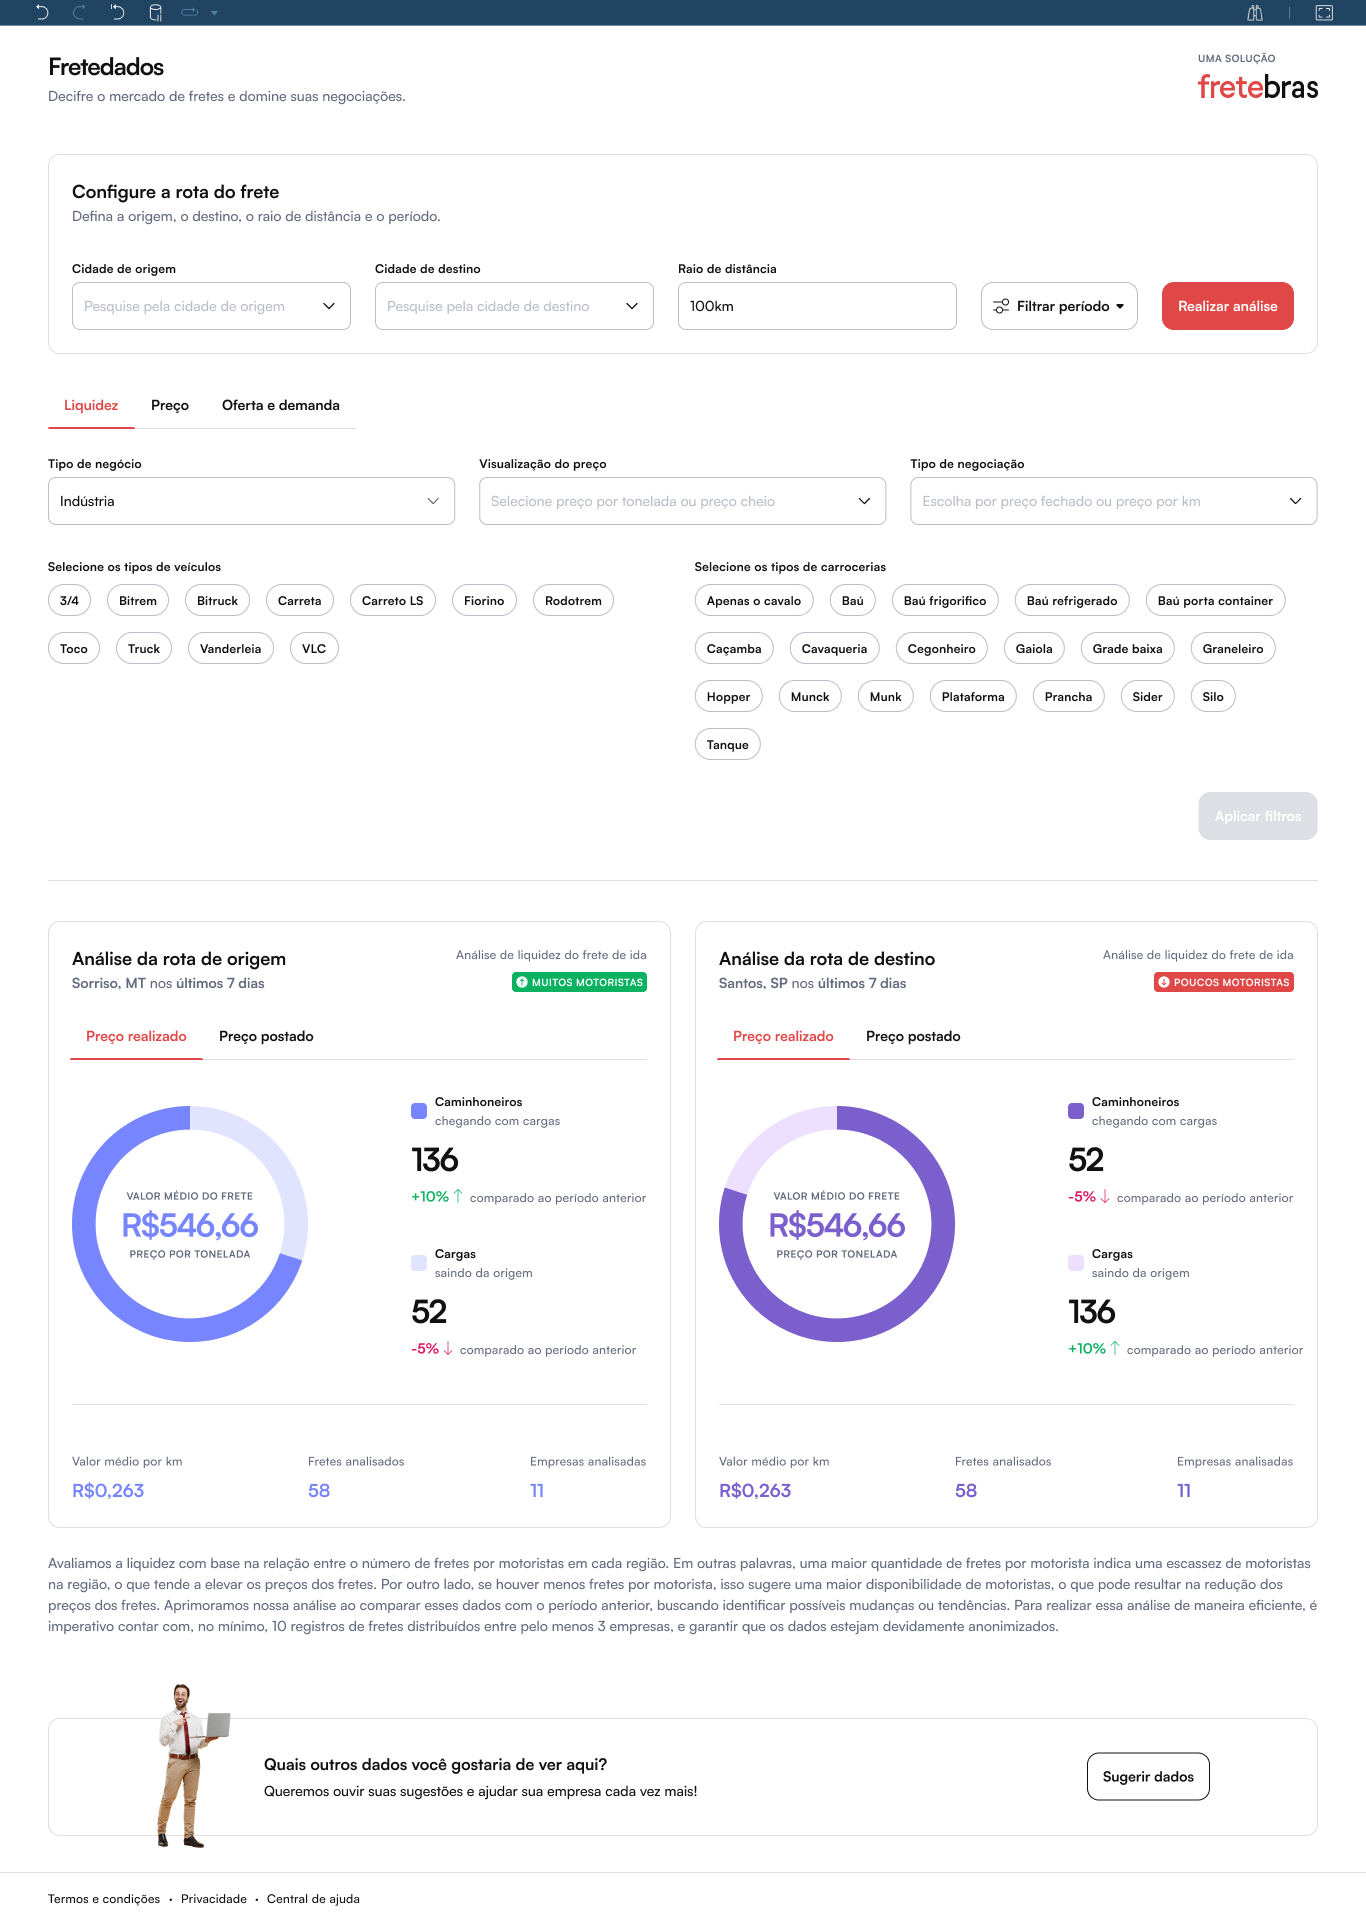
Task: Open the Cidade de origem dropdown
Action: [x=211, y=306]
